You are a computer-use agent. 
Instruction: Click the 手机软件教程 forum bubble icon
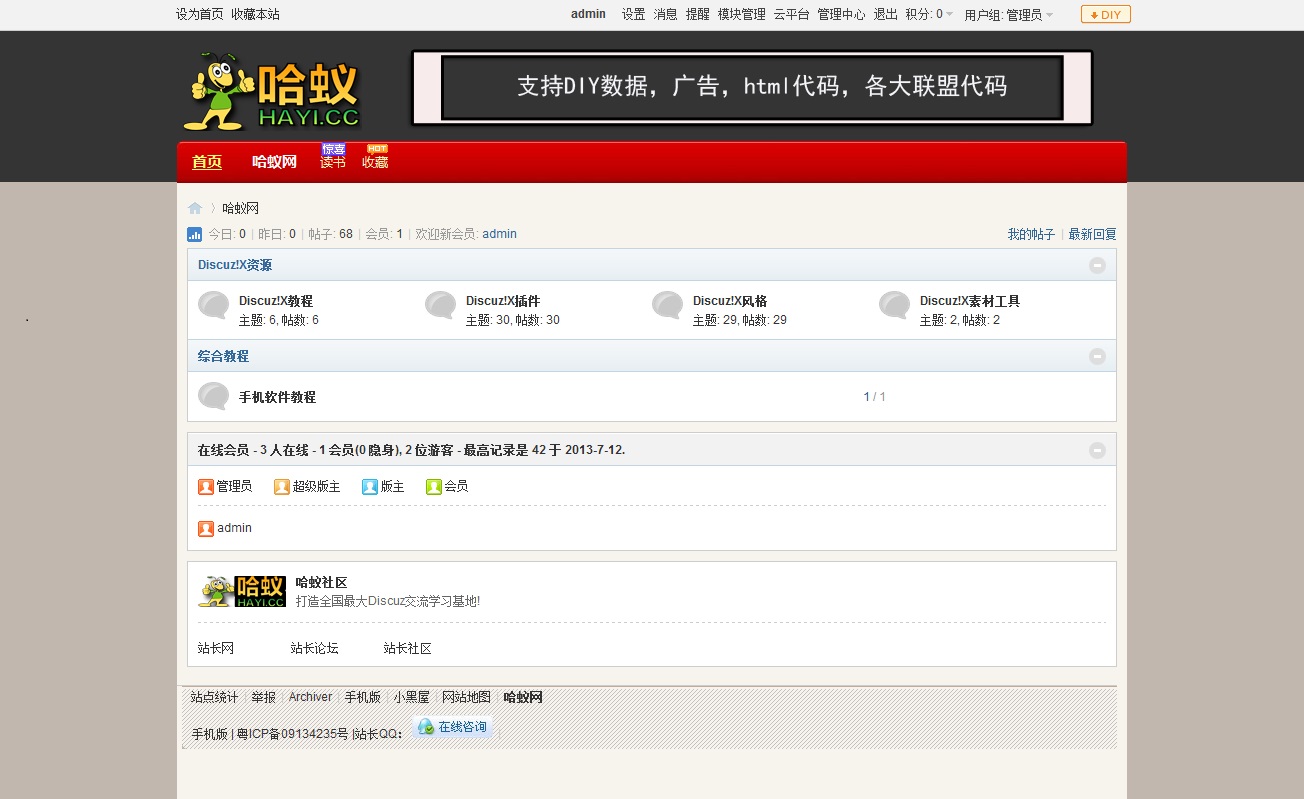pos(214,396)
